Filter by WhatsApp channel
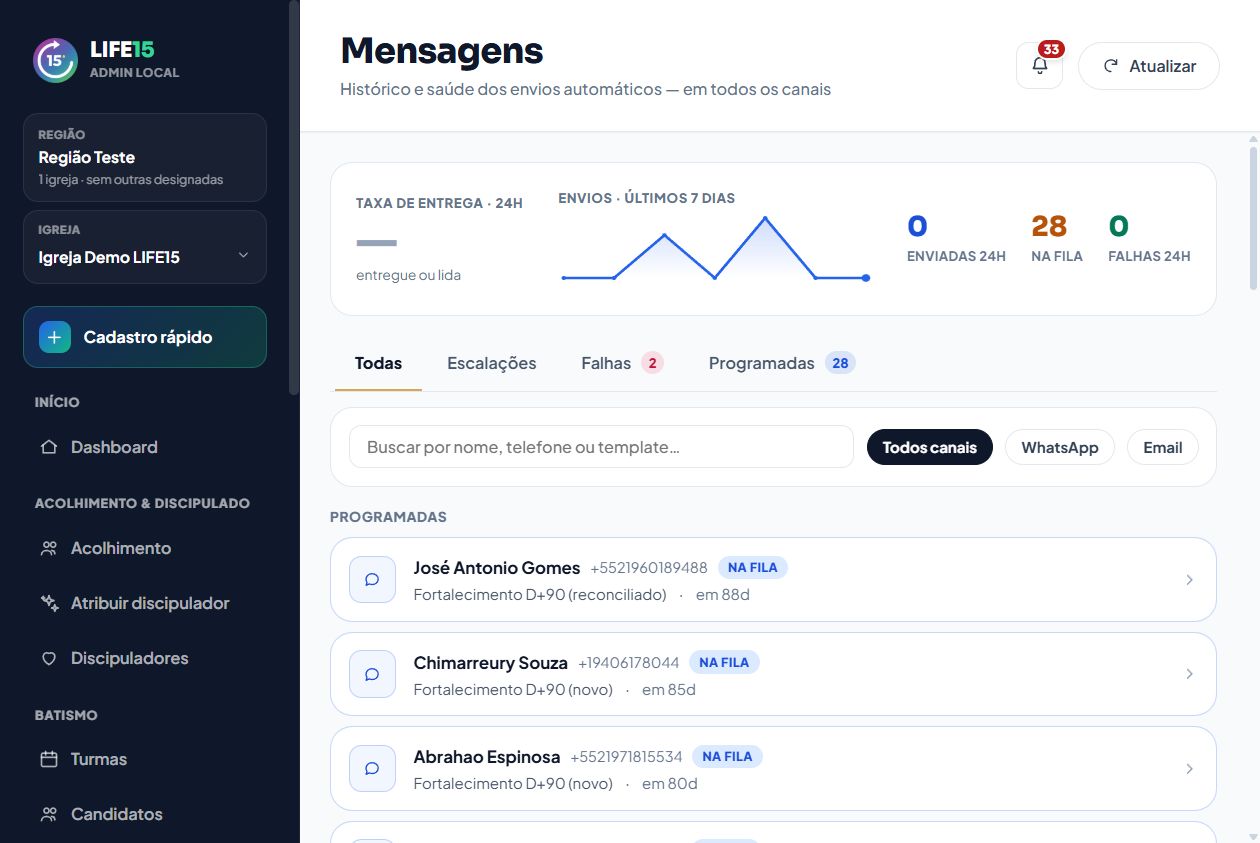This screenshot has width=1260, height=843. (x=1060, y=447)
